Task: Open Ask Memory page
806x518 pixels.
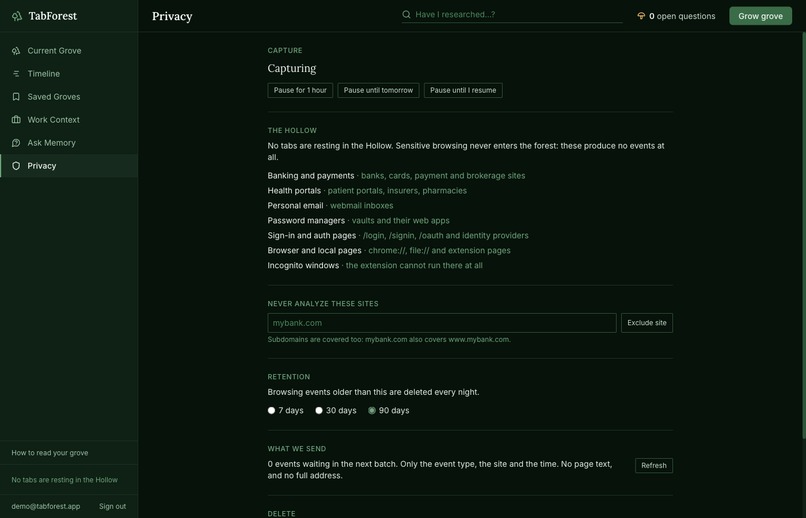Action: coord(69,143)
